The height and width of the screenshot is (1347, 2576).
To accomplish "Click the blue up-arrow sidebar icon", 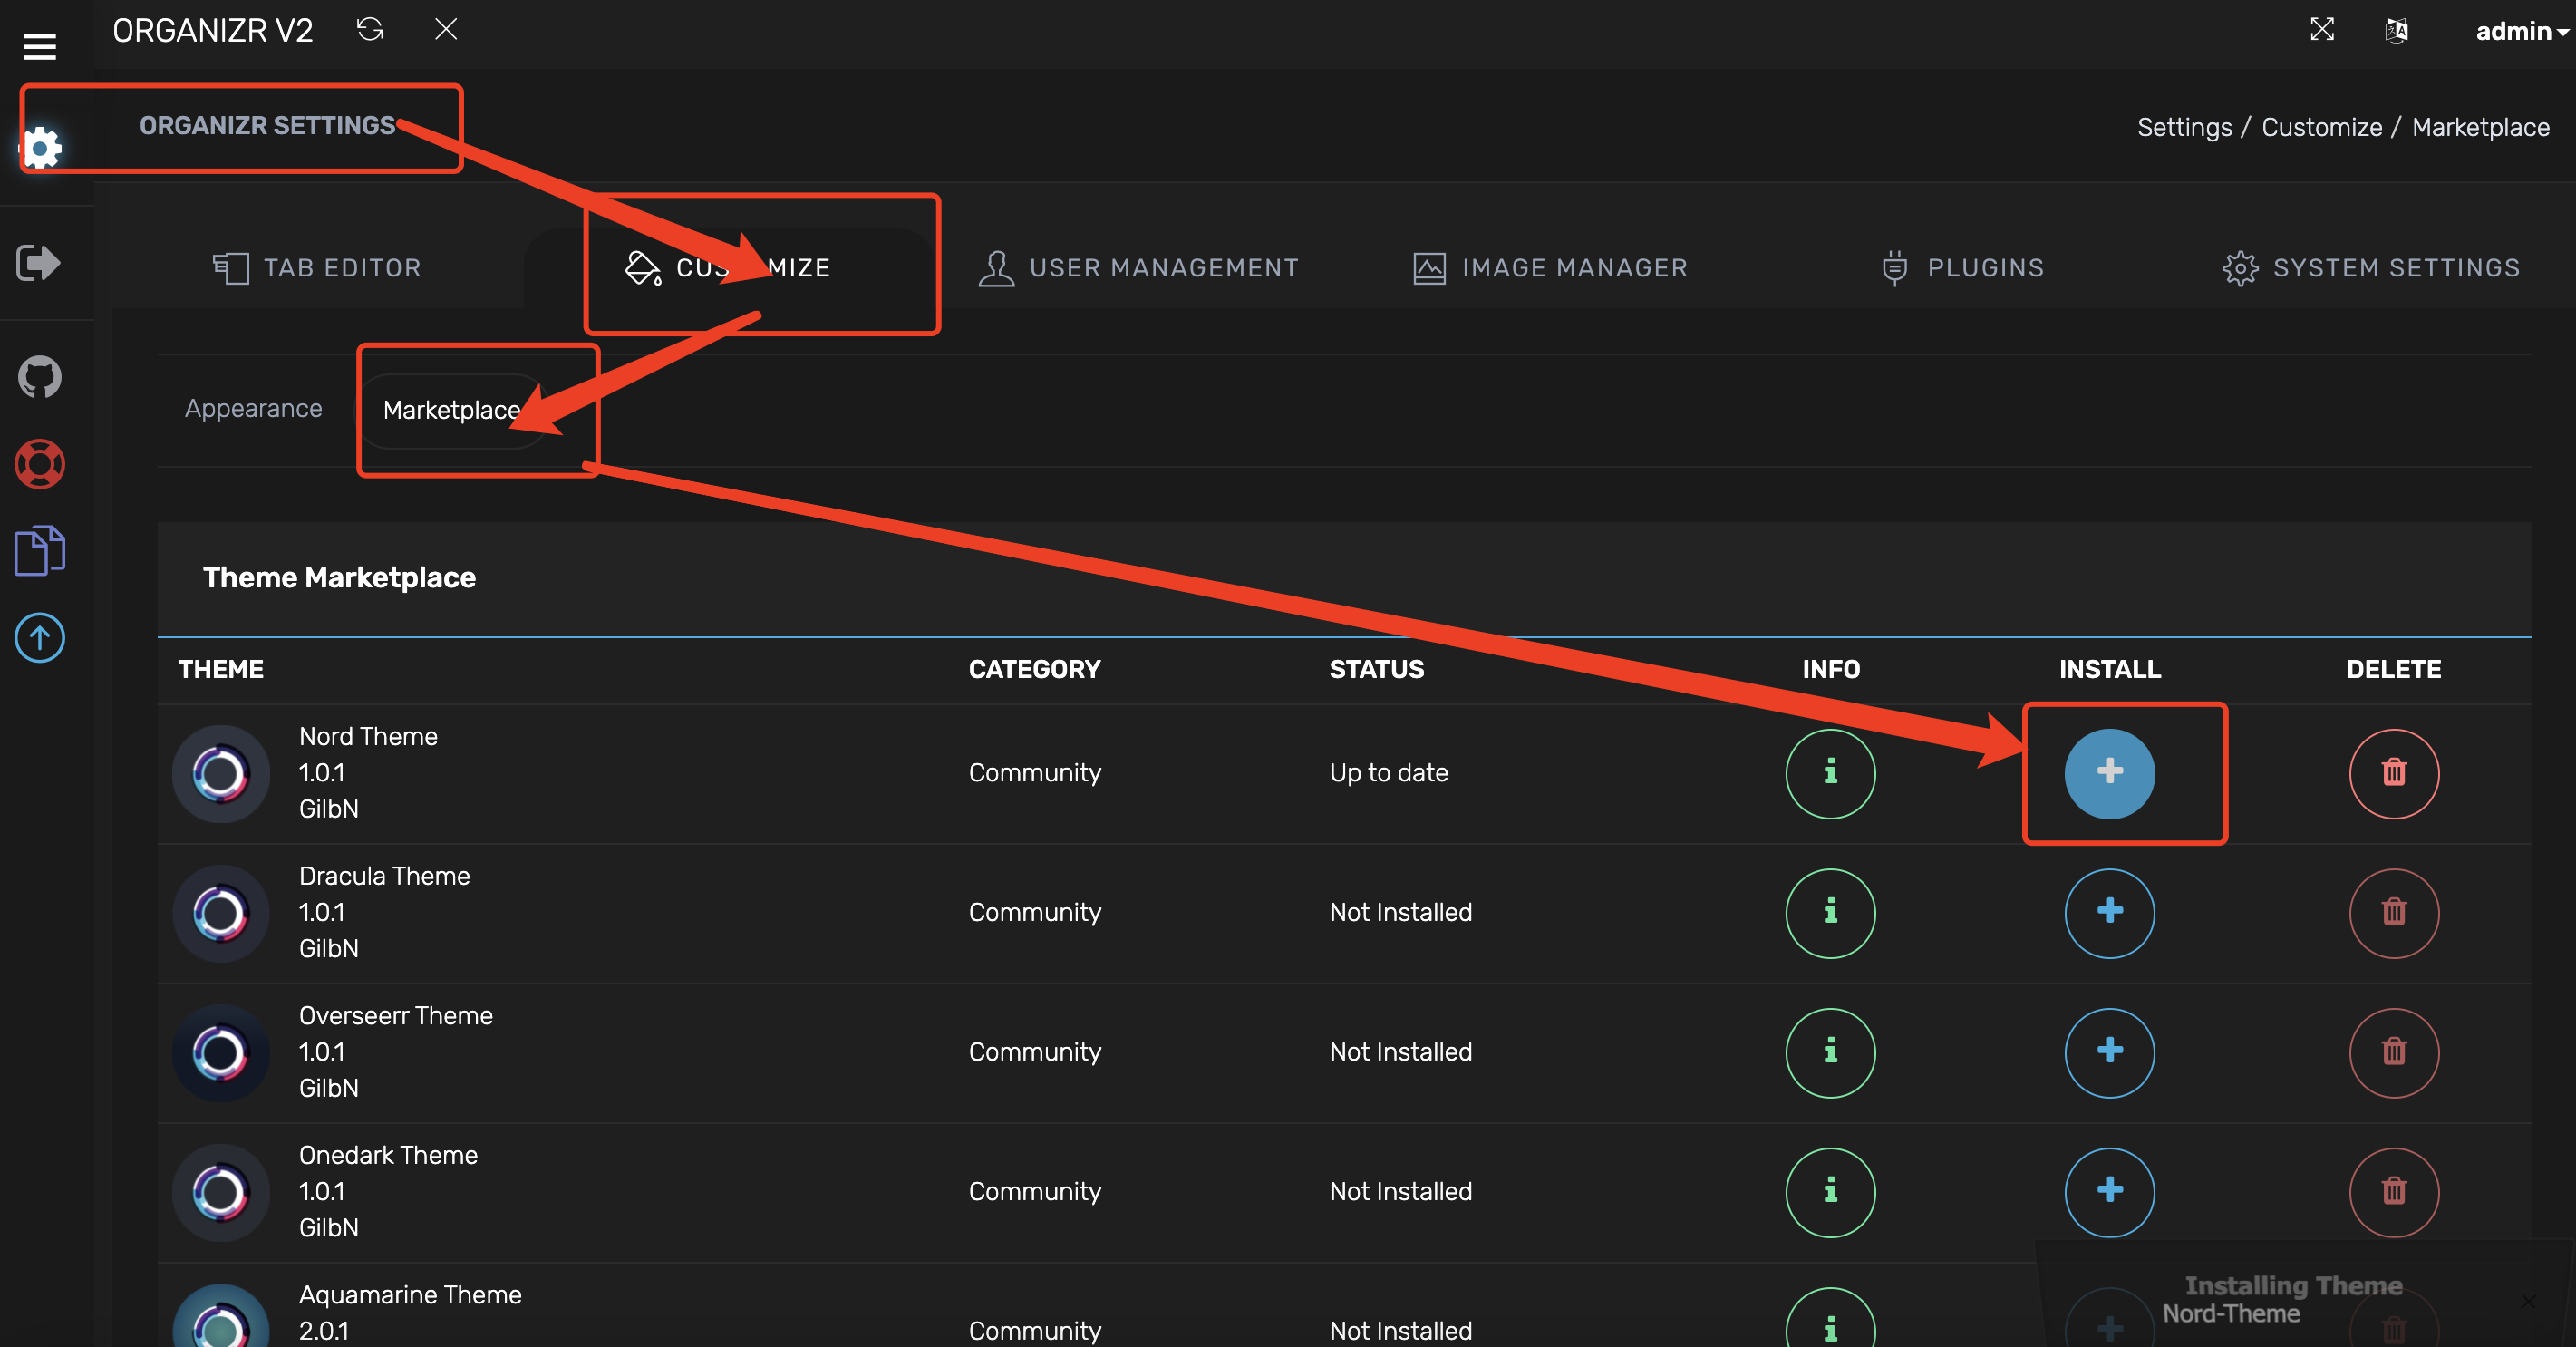I will (x=40, y=638).
